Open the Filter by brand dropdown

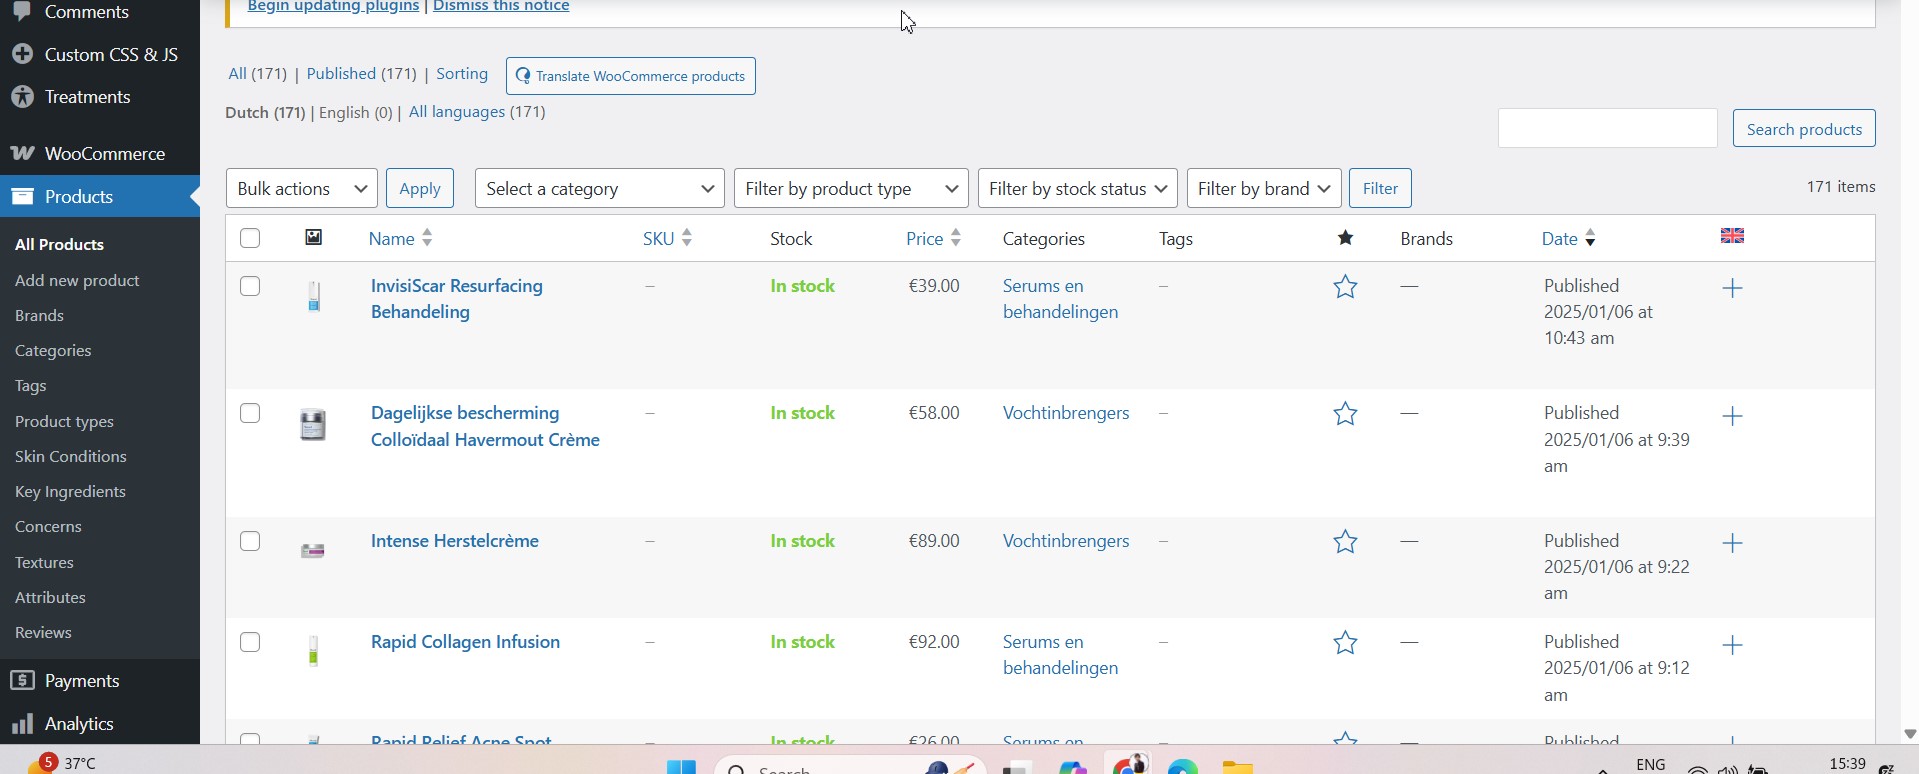(x=1264, y=188)
